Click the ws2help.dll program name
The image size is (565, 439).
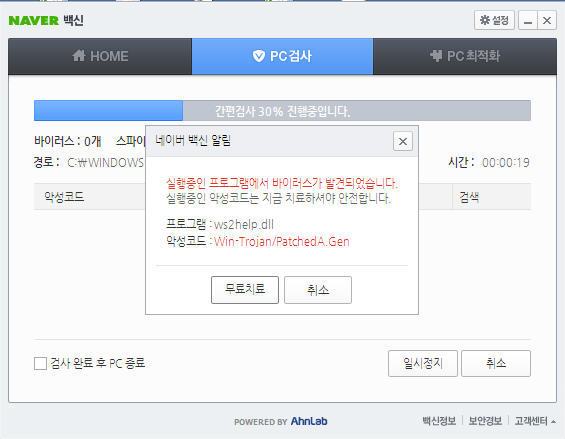244,225
